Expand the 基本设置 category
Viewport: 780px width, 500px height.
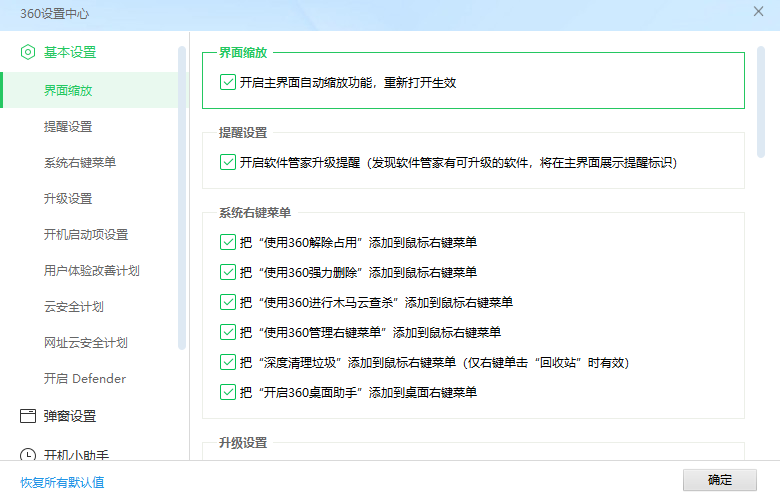tap(70, 52)
